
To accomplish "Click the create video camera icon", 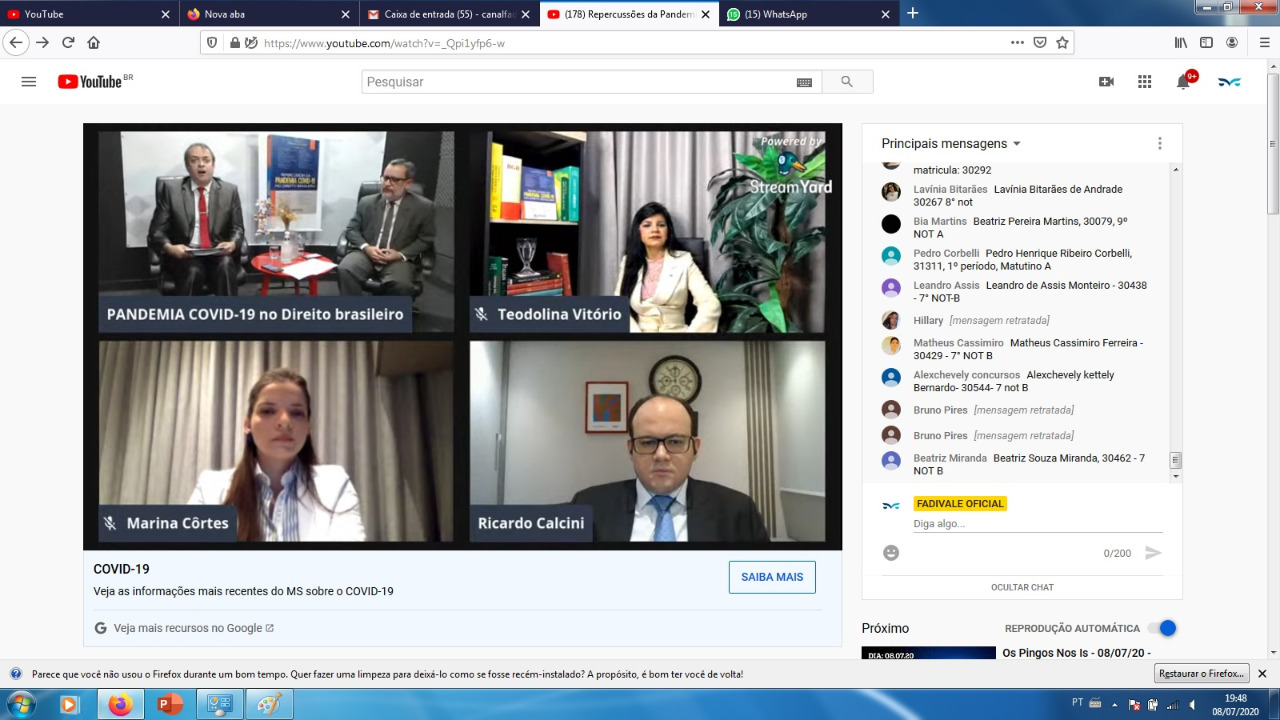I will click(x=1106, y=82).
